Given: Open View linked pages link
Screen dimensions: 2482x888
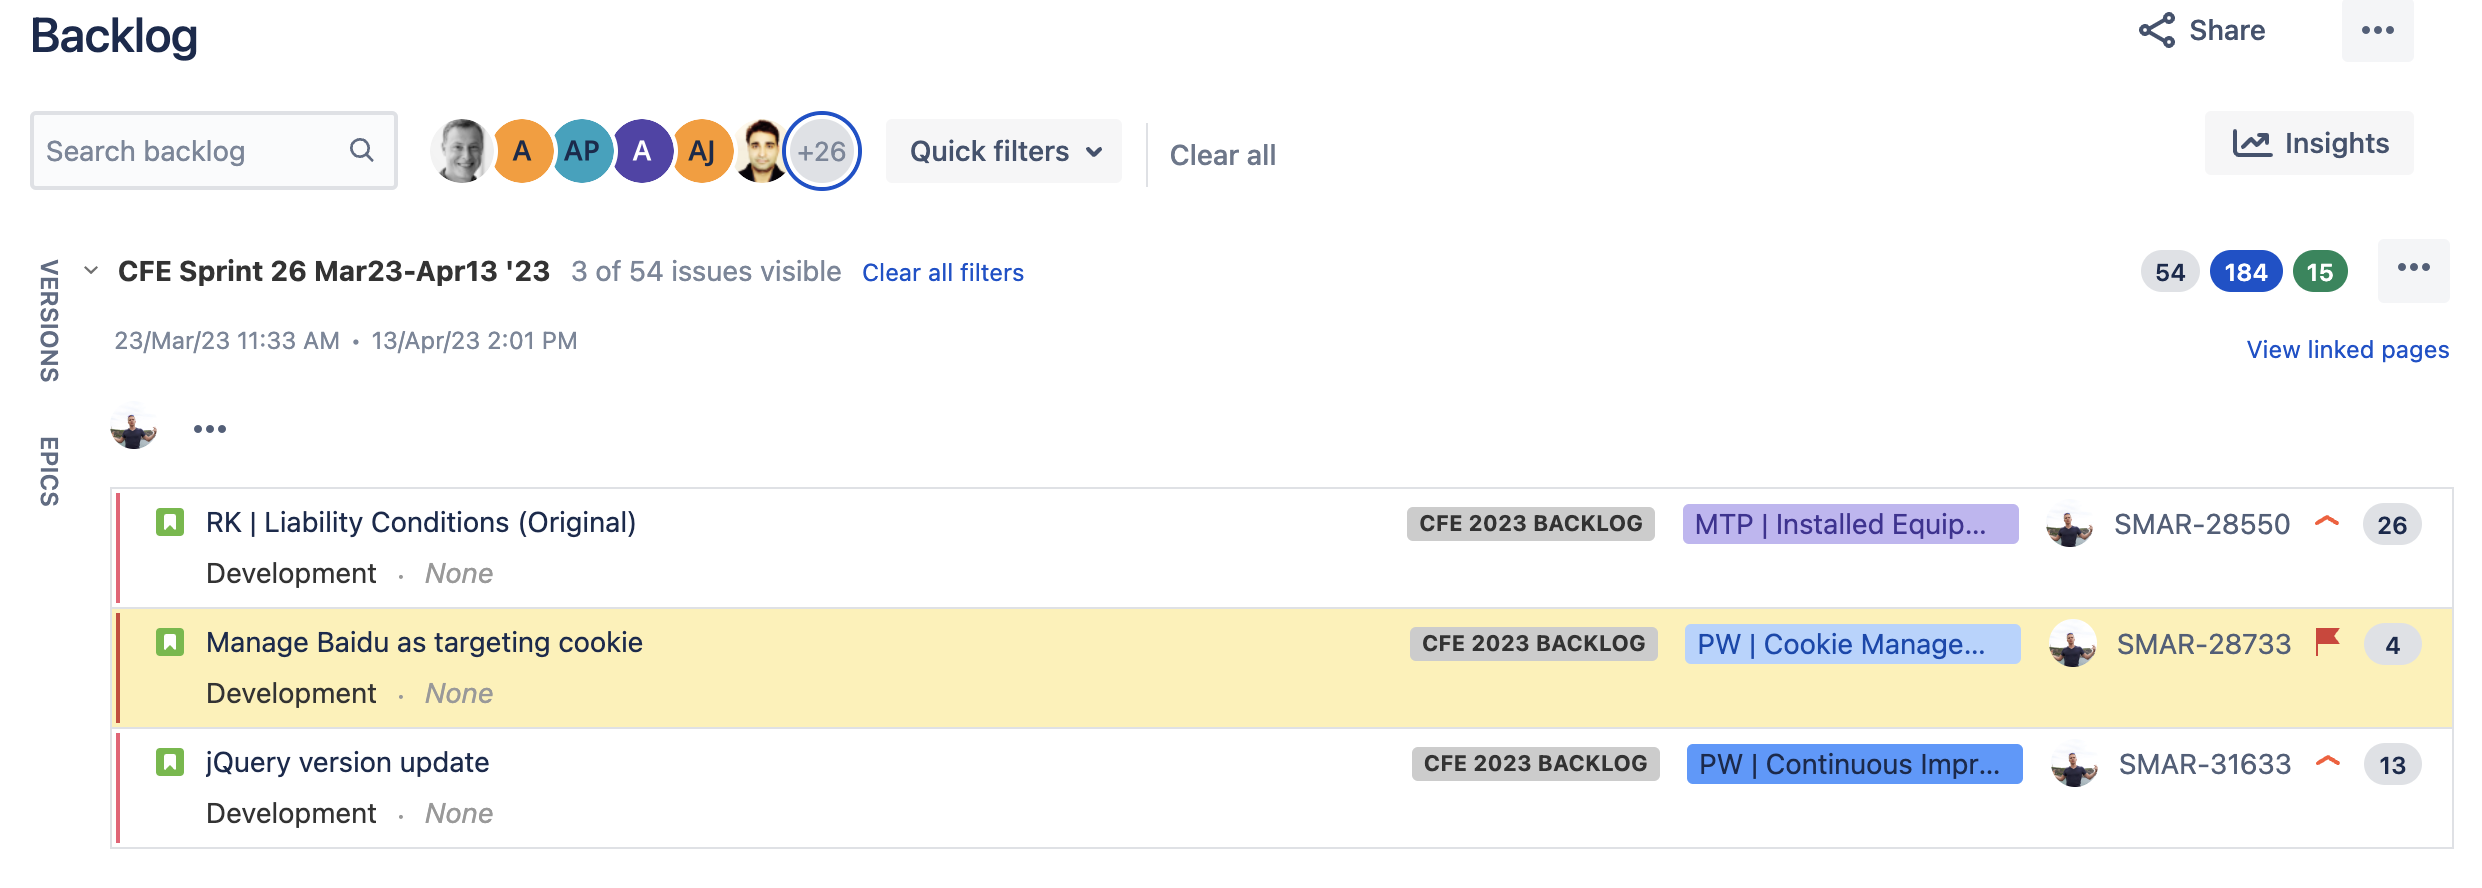Looking at the screenshot, I should pyautogui.click(x=2348, y=349).
